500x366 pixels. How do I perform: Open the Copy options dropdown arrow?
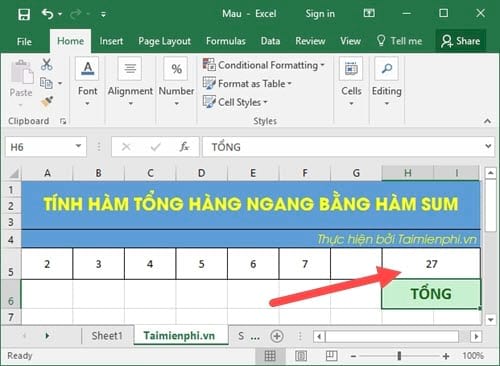point(60,83)
